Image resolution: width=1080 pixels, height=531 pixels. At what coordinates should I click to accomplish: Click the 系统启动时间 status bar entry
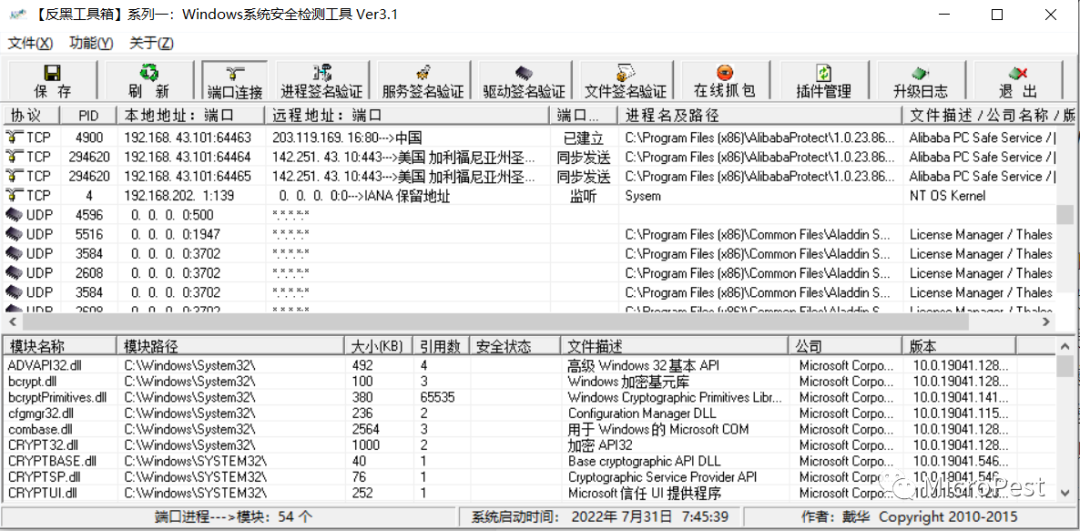[x=600, y=517]
